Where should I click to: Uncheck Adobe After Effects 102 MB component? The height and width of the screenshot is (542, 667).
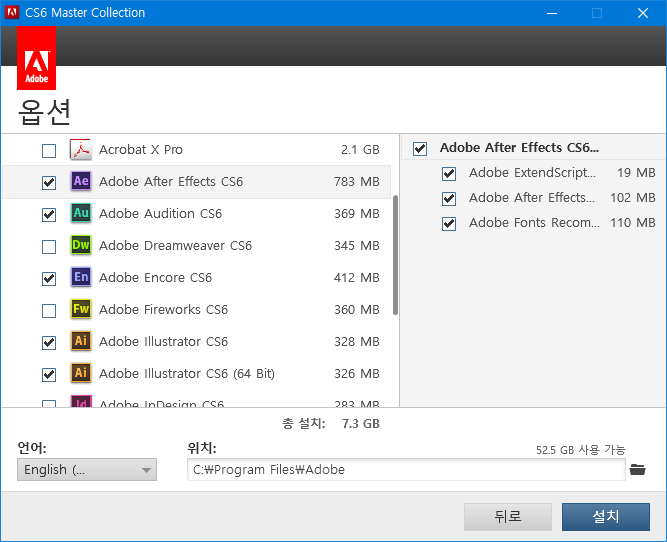pos(449,199)
